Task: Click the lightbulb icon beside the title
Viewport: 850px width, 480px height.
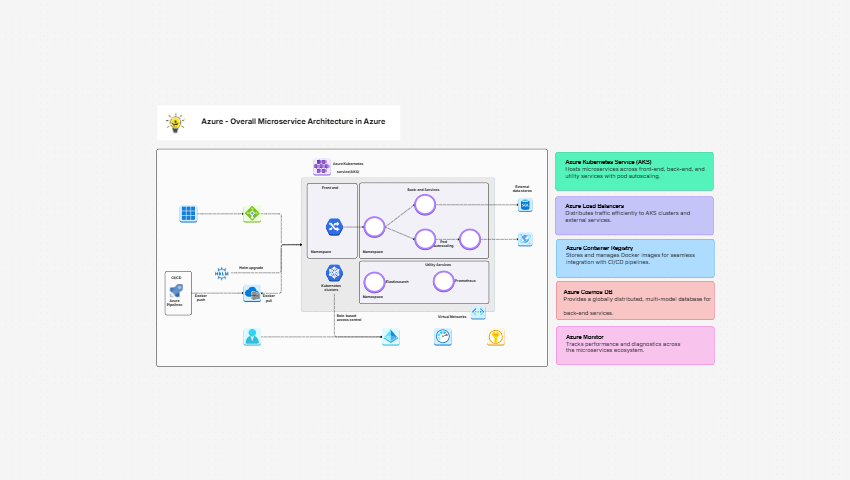Action: (x=176, y=122)
